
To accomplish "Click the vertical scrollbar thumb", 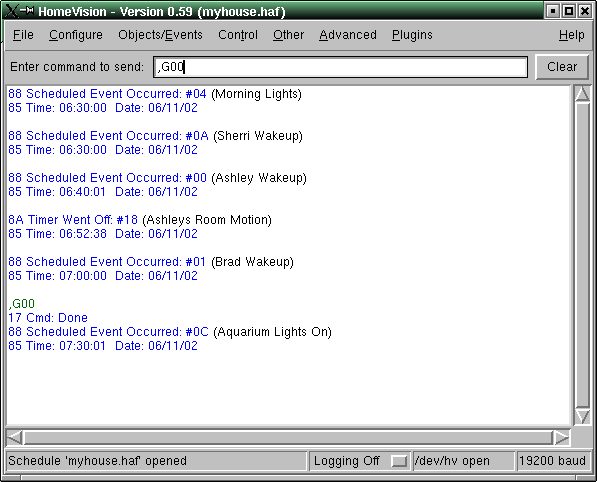I will pyautogui.click(x=582, y=255).
